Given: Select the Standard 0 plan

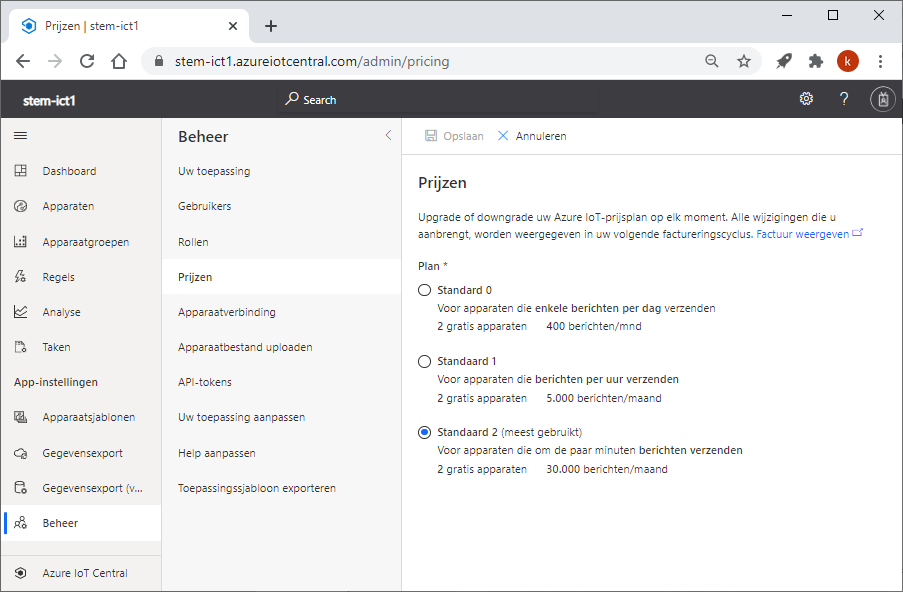Looking at the screenshot, I should 424,290.
